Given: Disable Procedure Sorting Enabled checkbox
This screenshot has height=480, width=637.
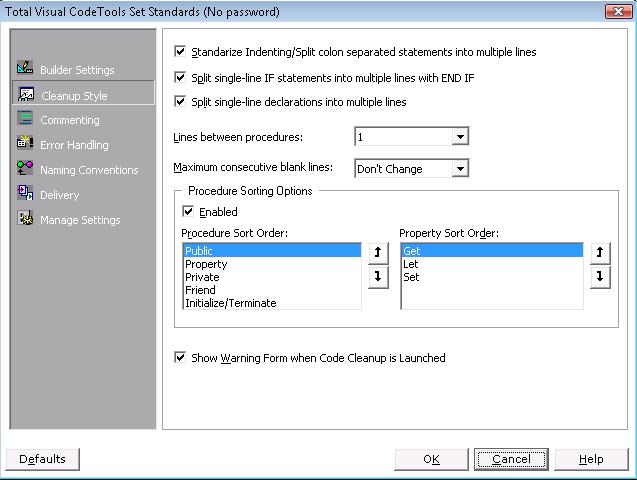Looking at the screenshot, I should tap(188, 211).
